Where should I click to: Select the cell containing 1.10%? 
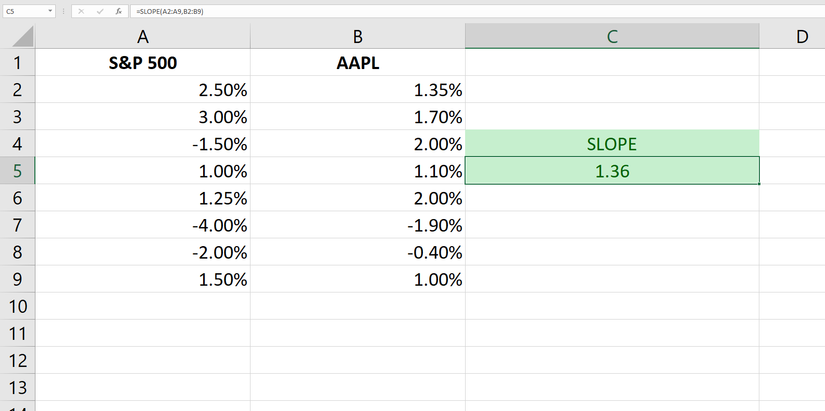[x=358, y=171]
